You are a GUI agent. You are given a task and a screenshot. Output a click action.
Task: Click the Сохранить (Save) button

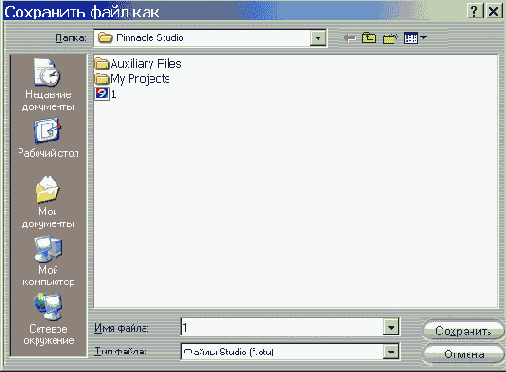tap(463, 330)
